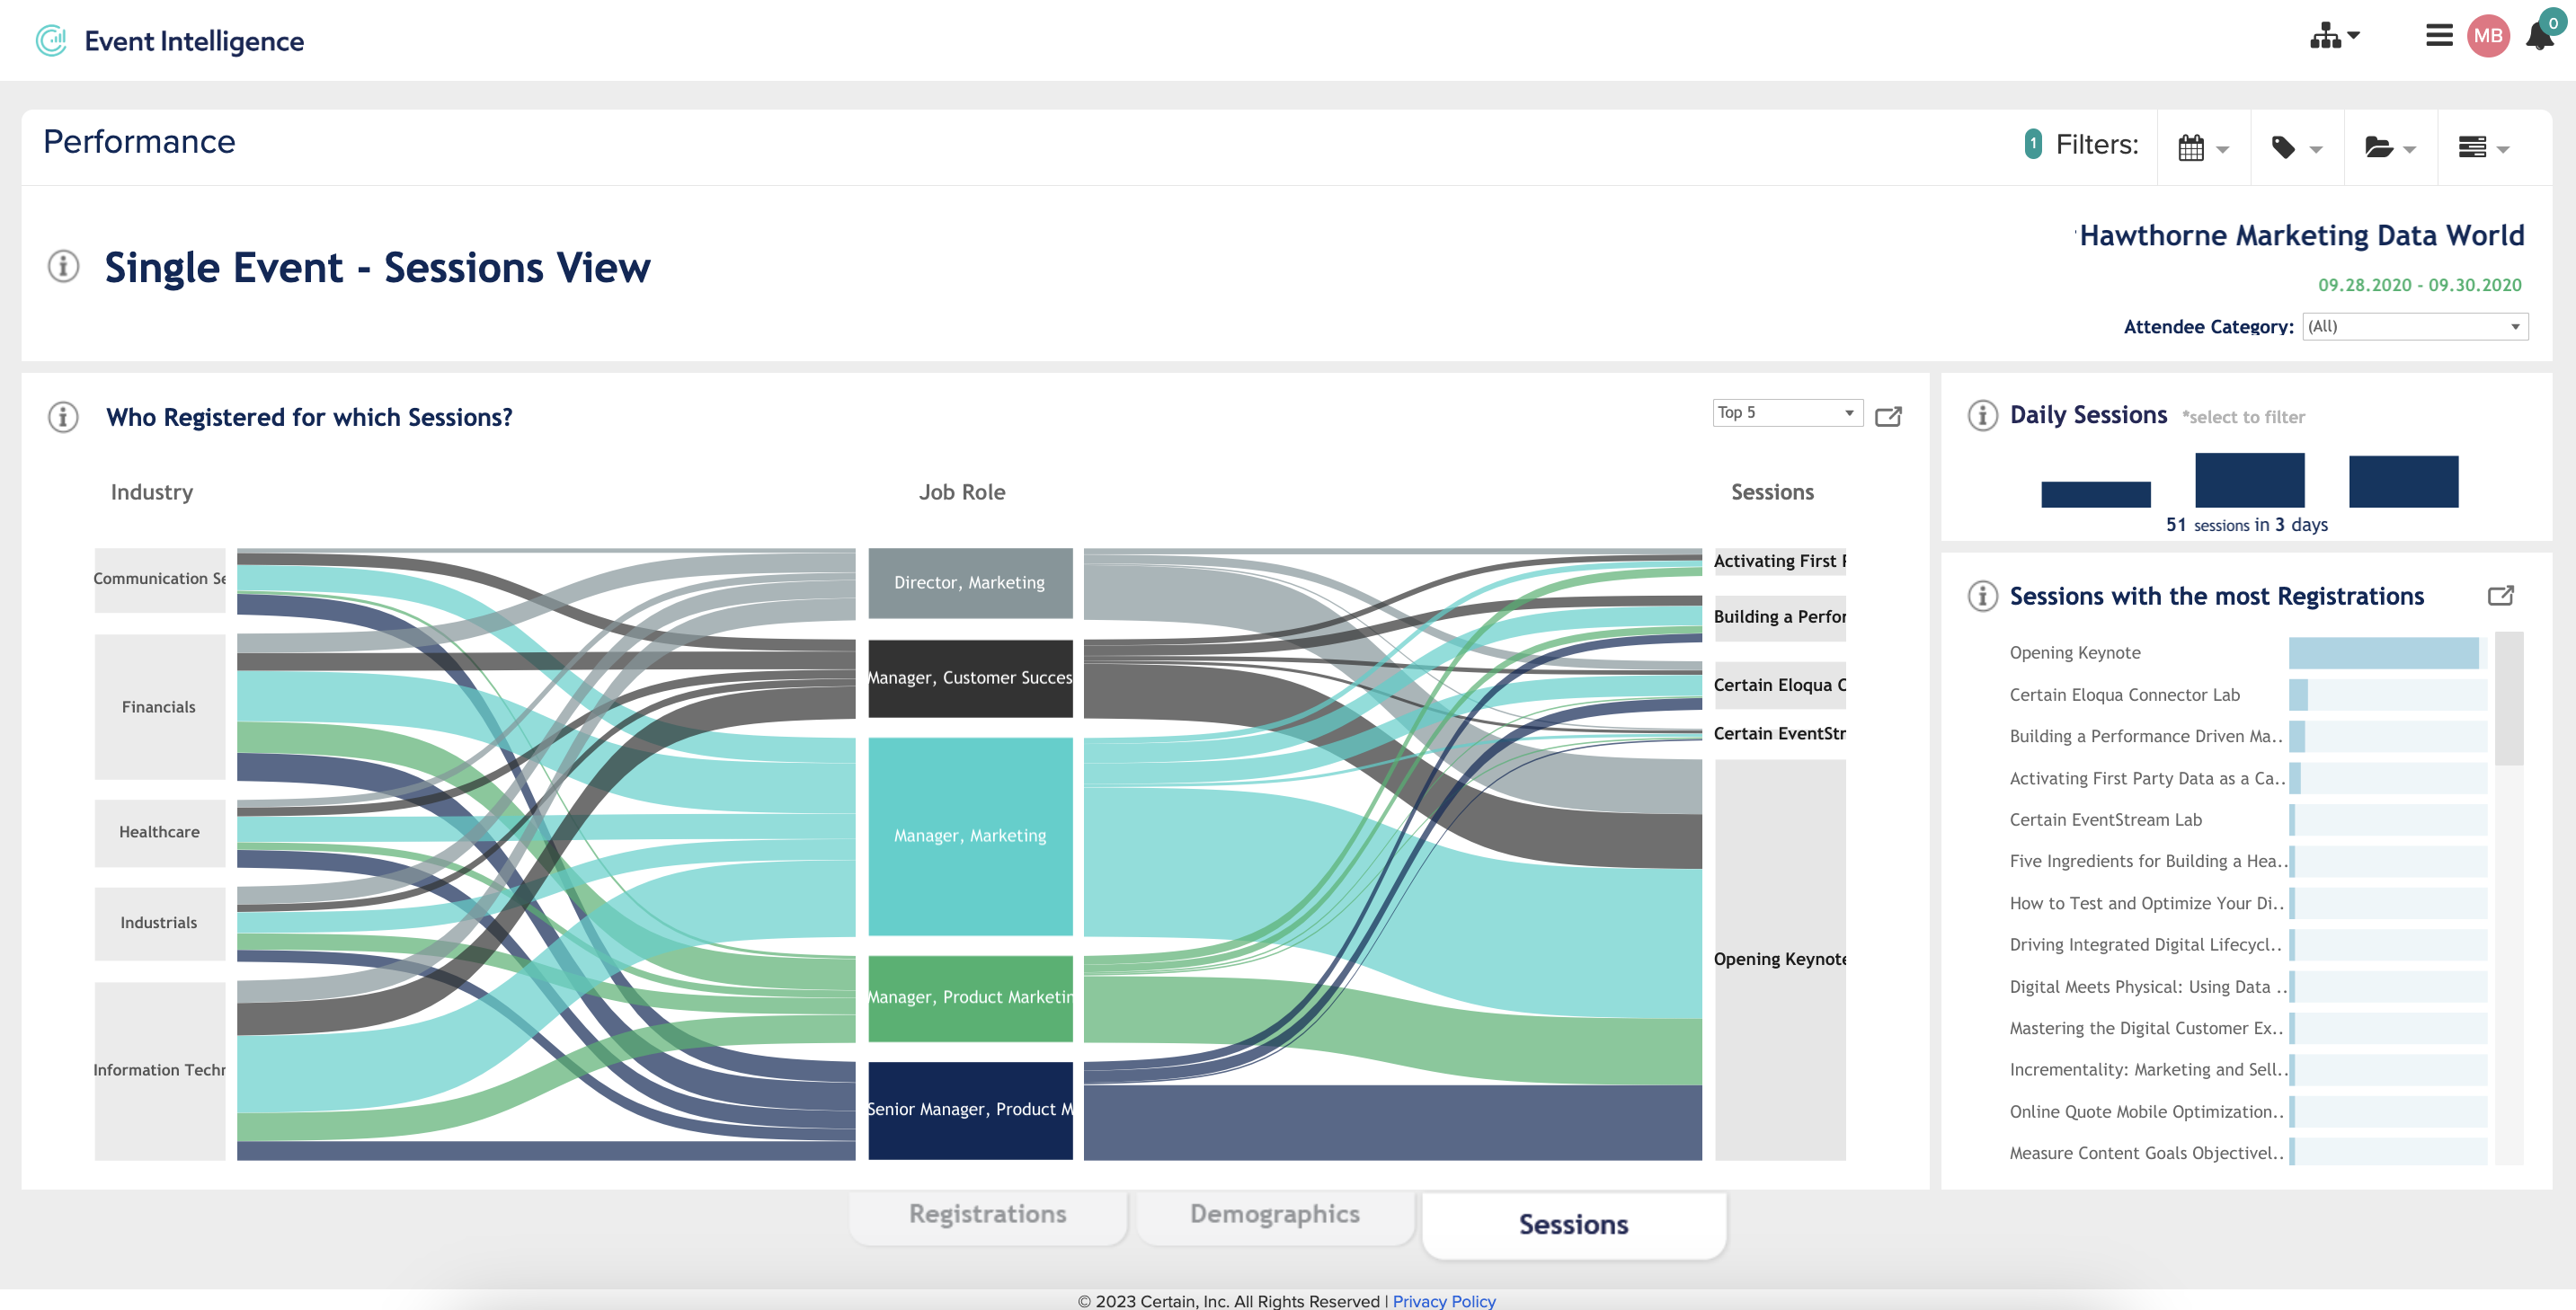
Task: Open the Top 5 dropdown
Action: tap(1787, 412)
